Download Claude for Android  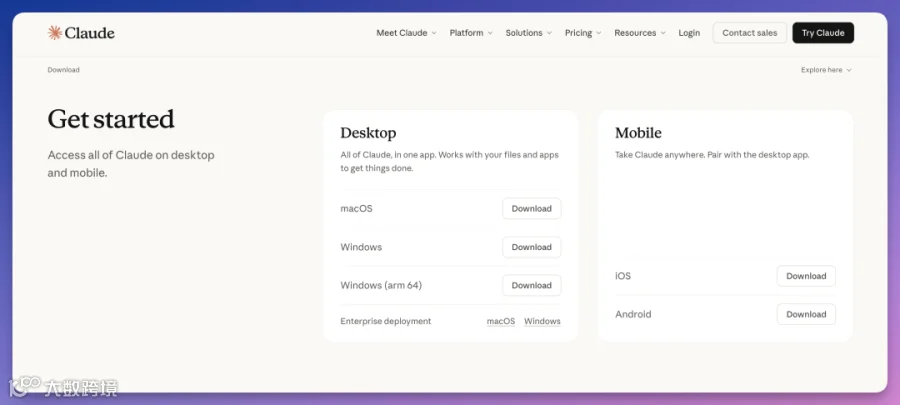pyautogui.click(x=806, y=314)
